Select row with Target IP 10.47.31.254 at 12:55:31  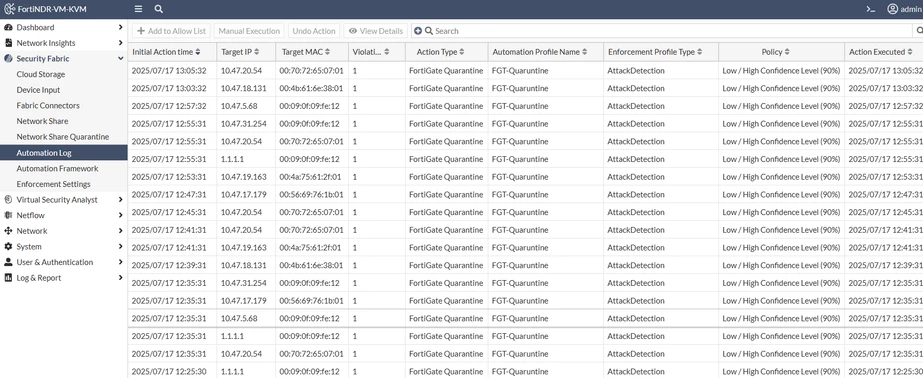coord(525,124)
